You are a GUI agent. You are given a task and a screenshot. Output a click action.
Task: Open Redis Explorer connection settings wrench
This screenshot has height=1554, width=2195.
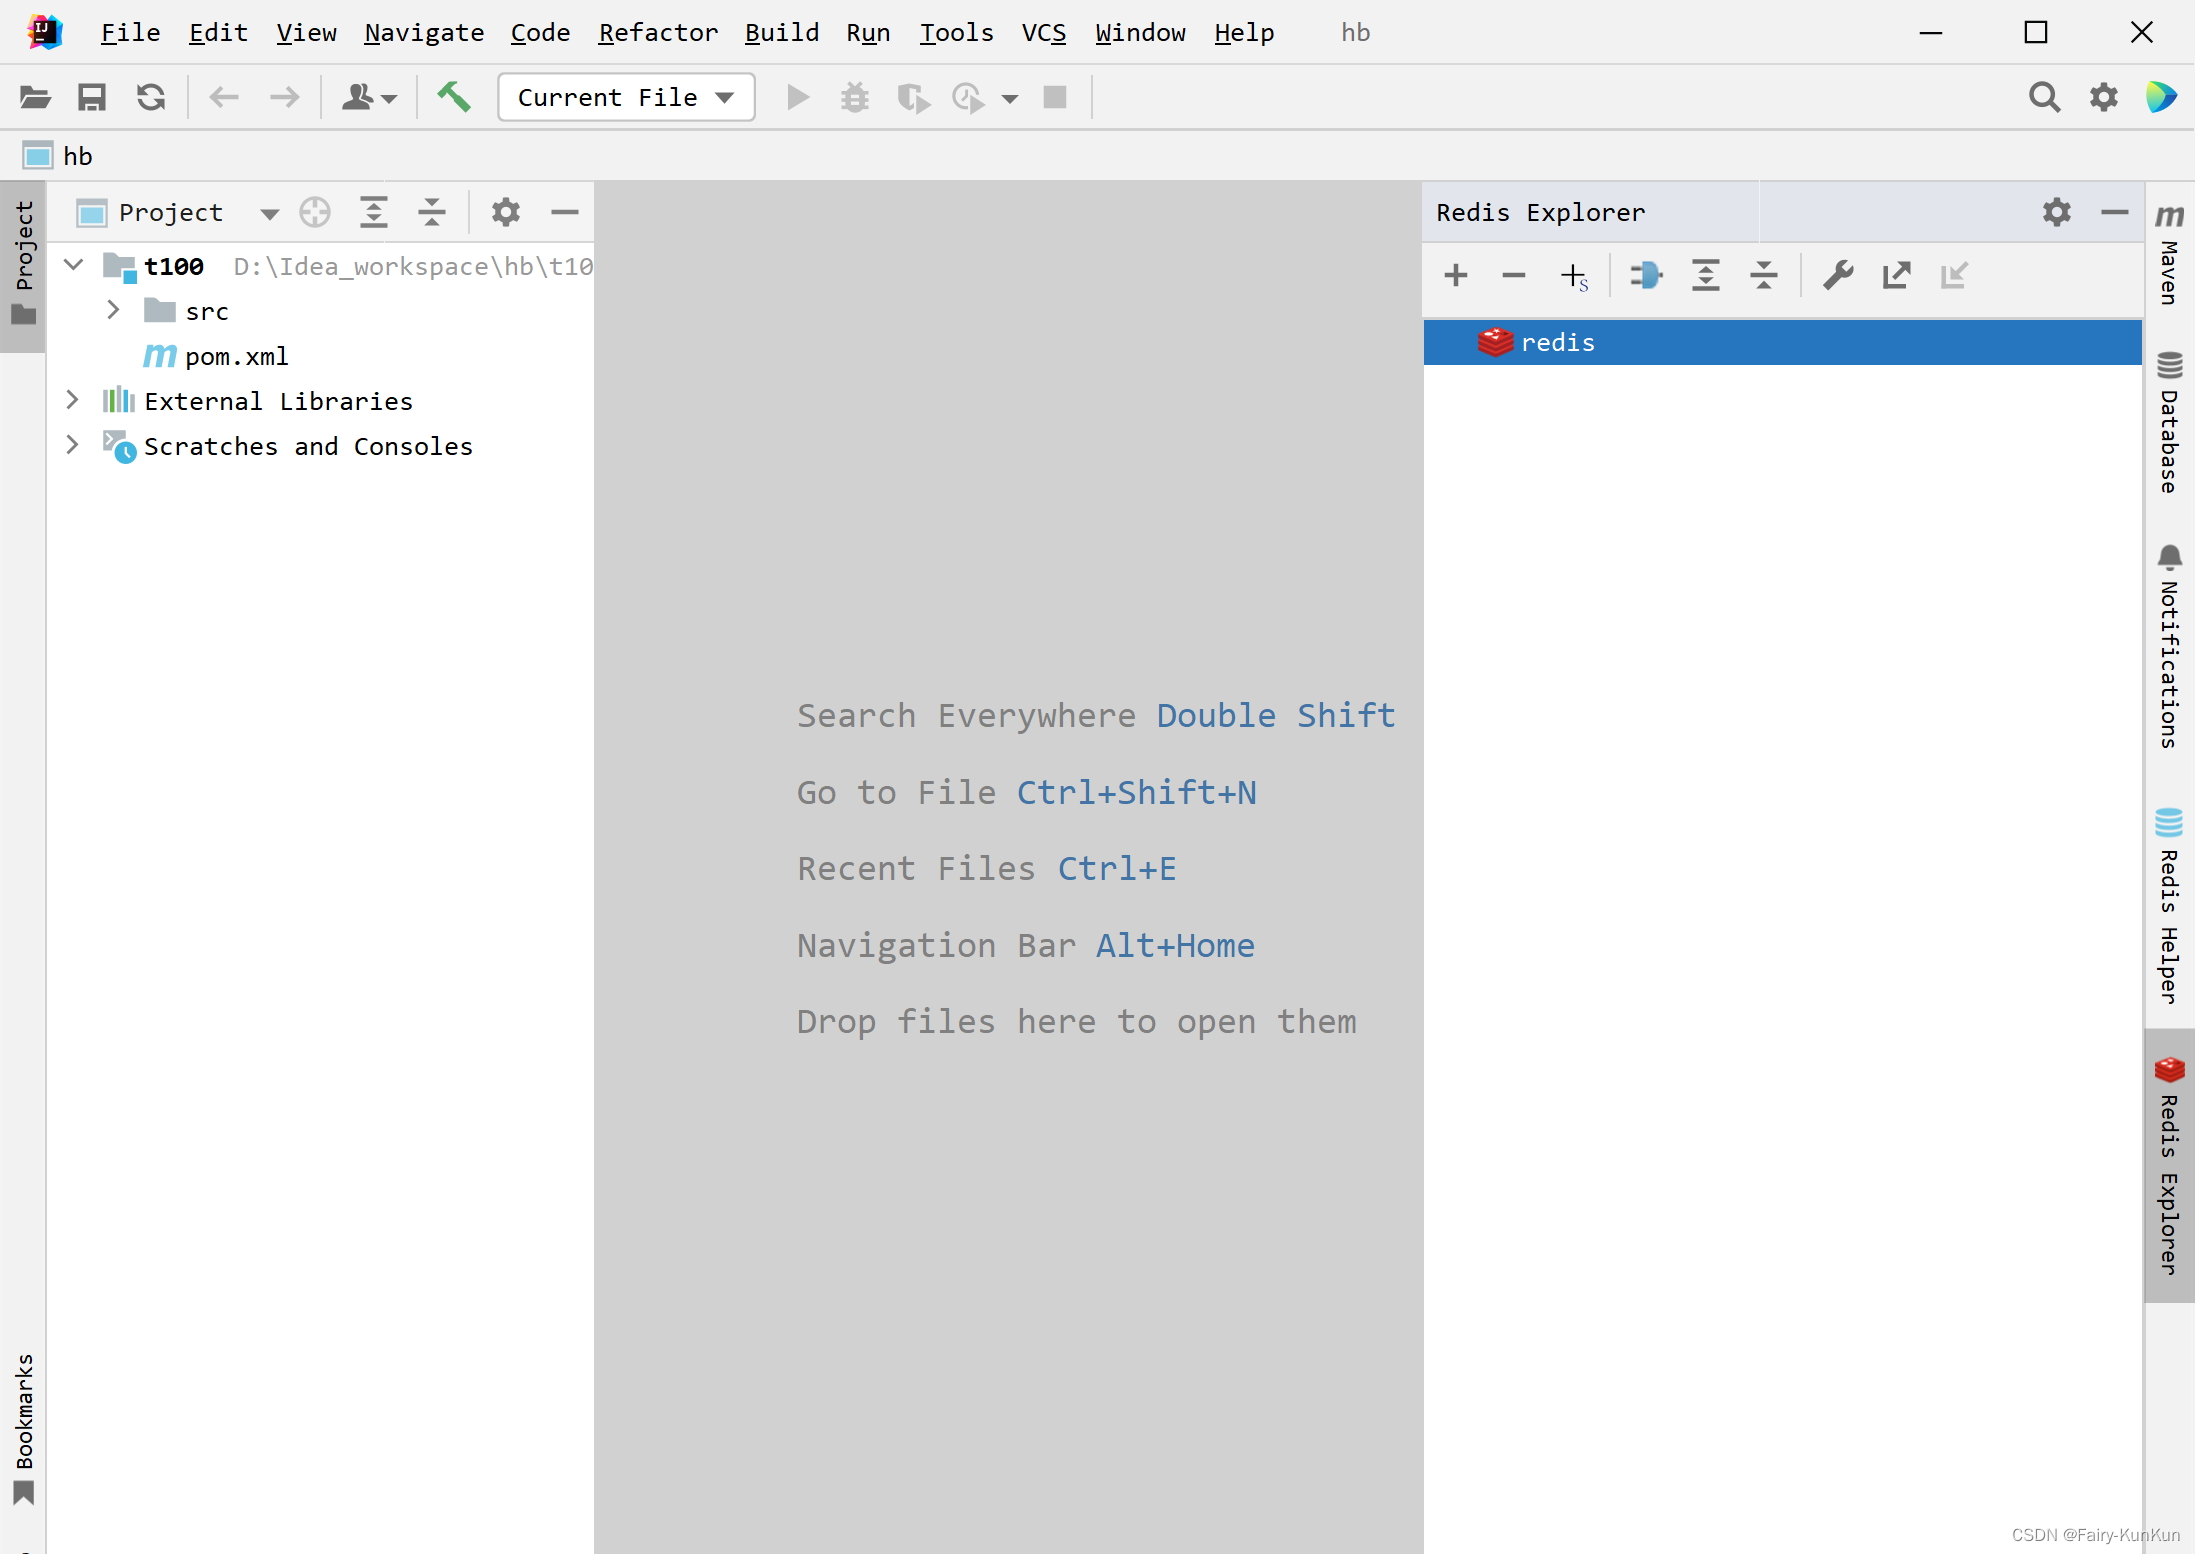[1838, 275]
